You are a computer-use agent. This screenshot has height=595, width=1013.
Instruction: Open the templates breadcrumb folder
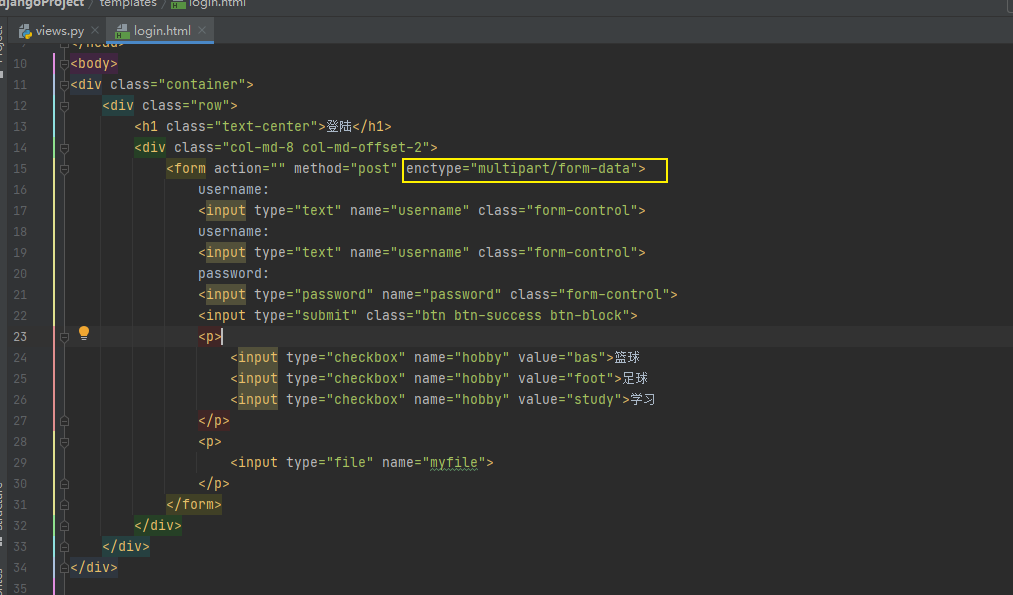[x=128, y=3]
